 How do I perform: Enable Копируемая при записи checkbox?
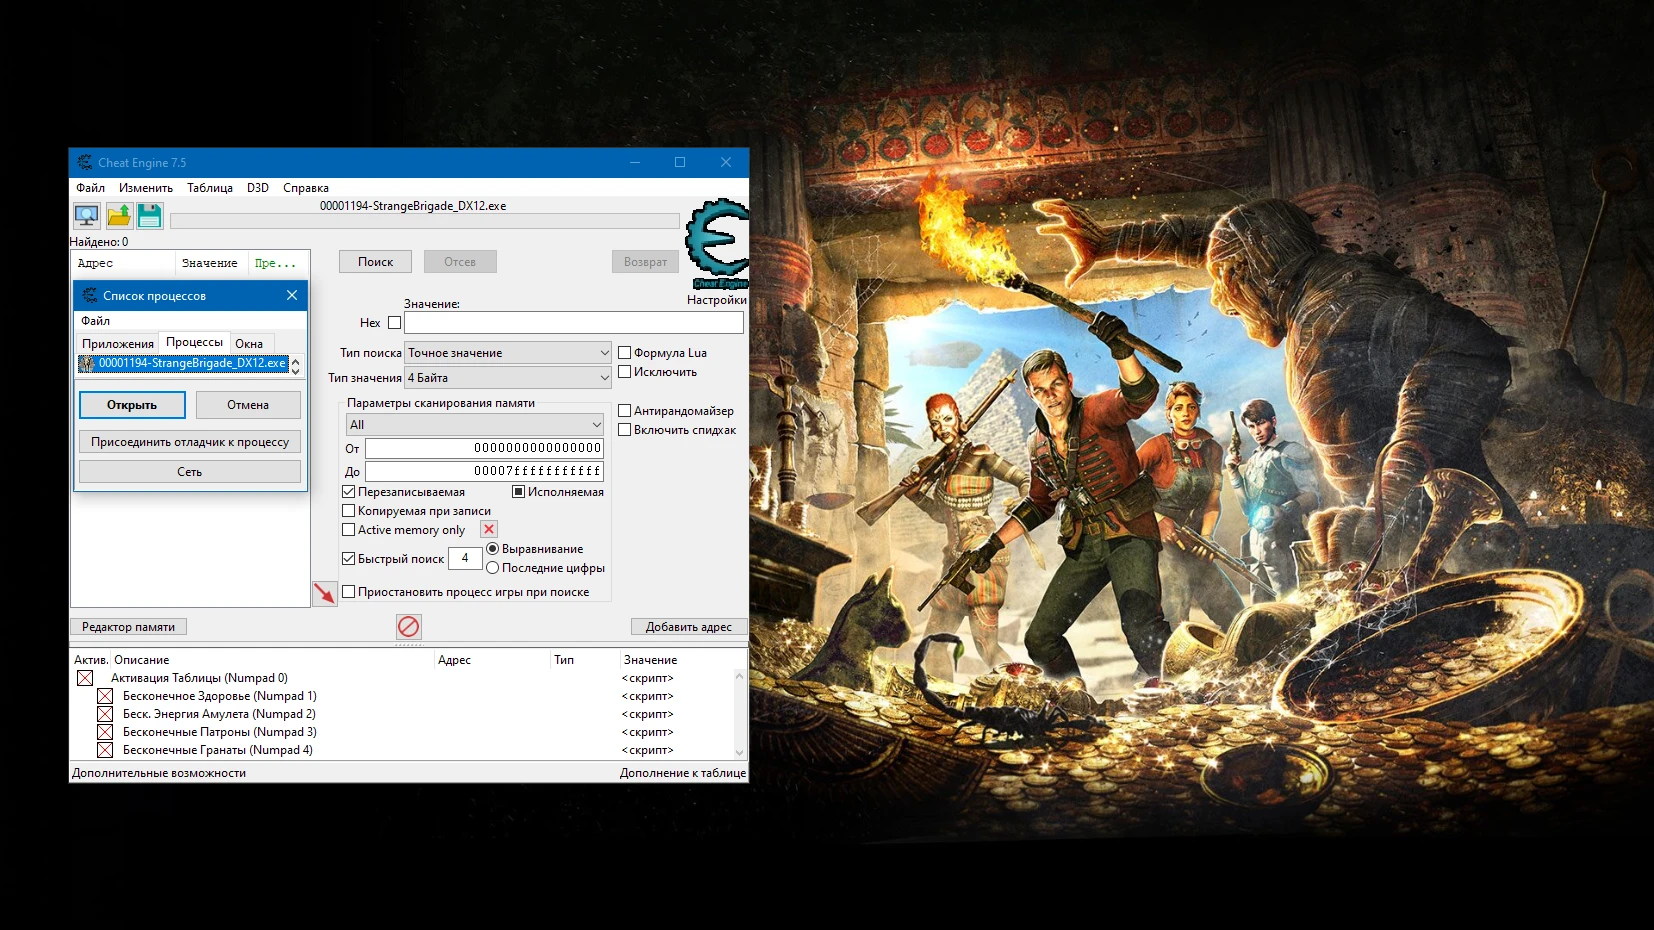coord(348,510)
